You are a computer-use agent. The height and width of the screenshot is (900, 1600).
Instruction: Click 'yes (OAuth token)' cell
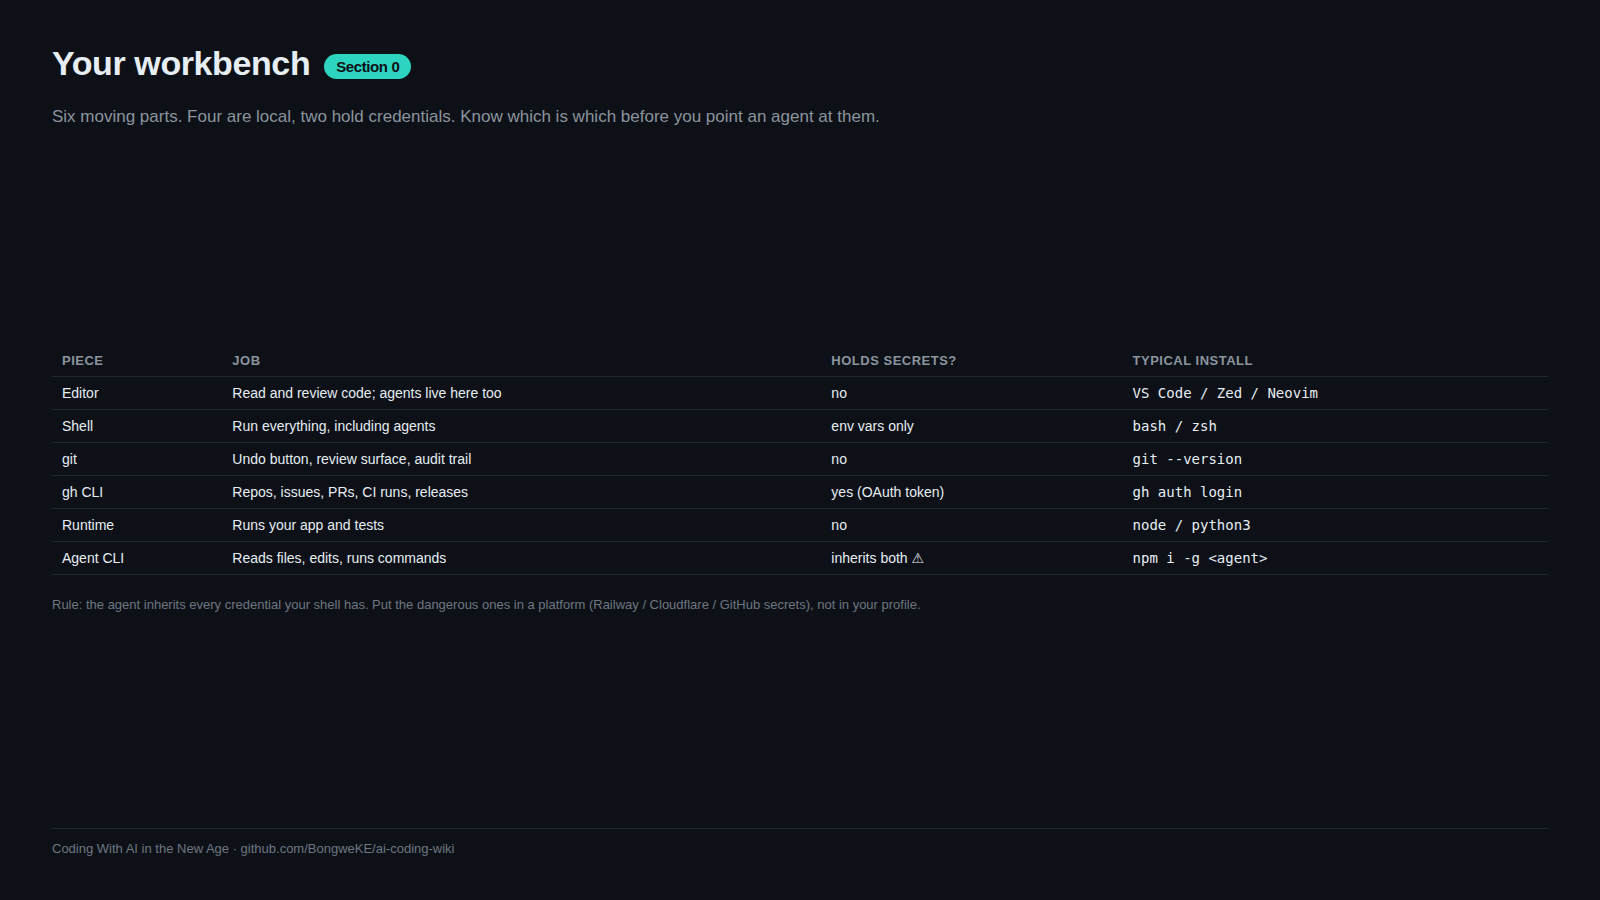pyautogui.click(x=887, y=492)
